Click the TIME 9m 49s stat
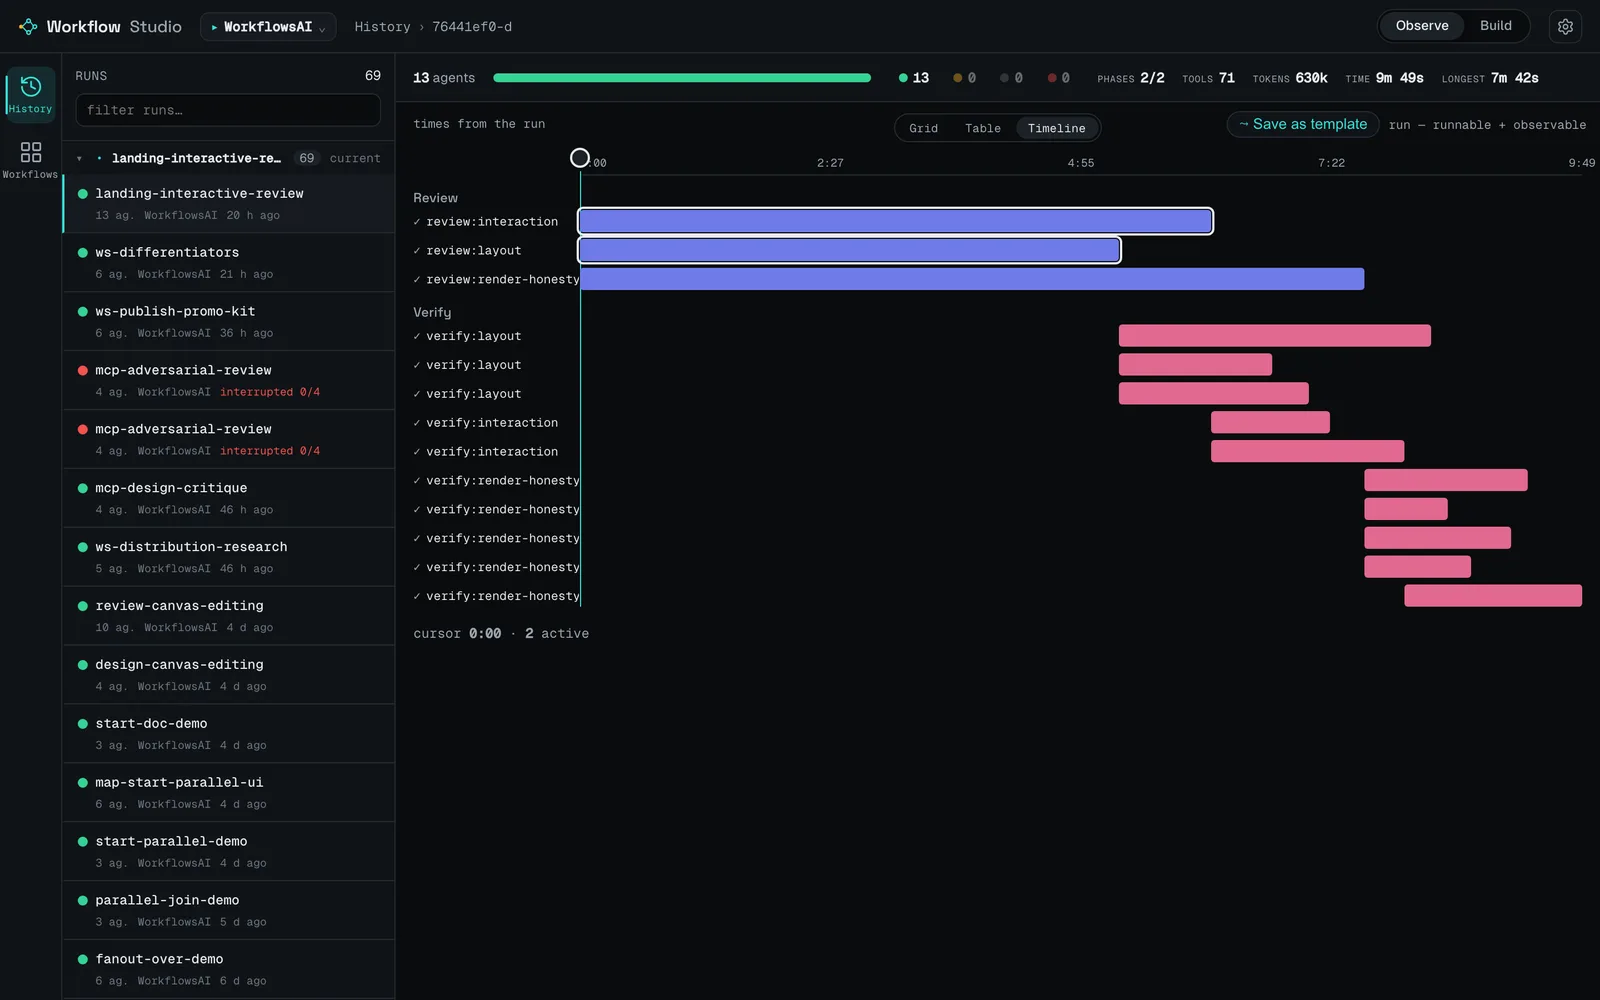 tap(1384, 78)
